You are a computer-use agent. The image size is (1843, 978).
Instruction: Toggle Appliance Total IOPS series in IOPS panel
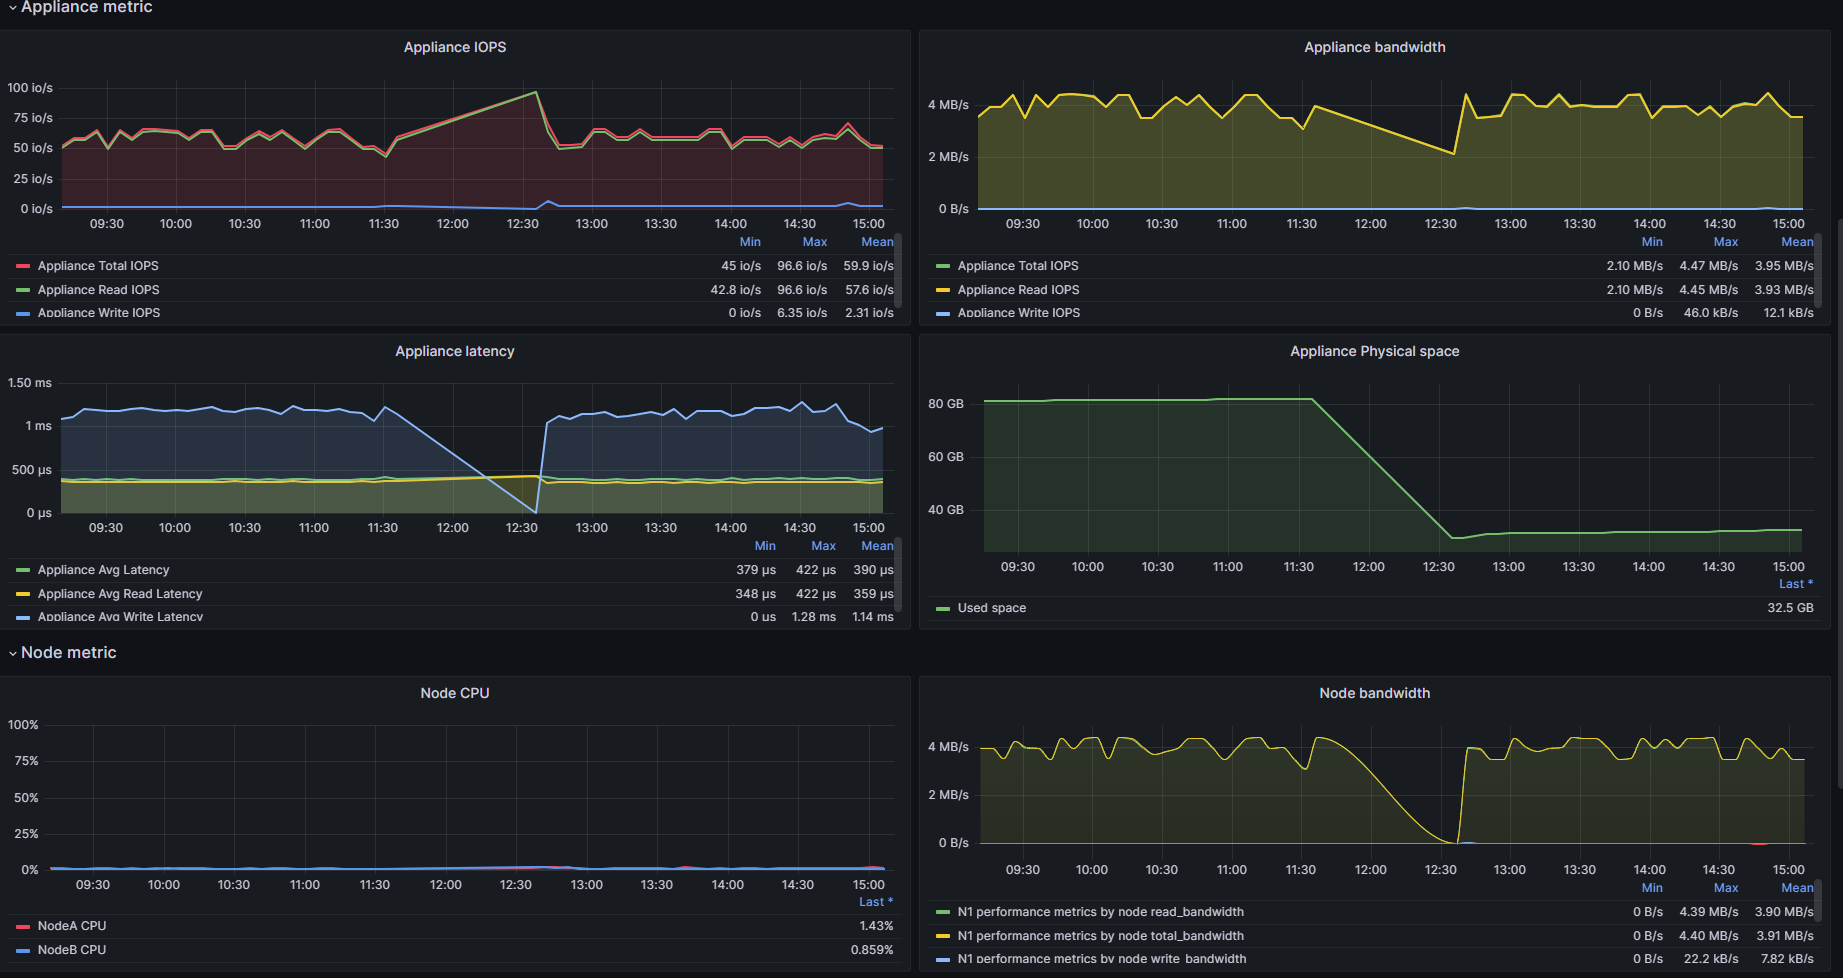(x=98, y=266)
